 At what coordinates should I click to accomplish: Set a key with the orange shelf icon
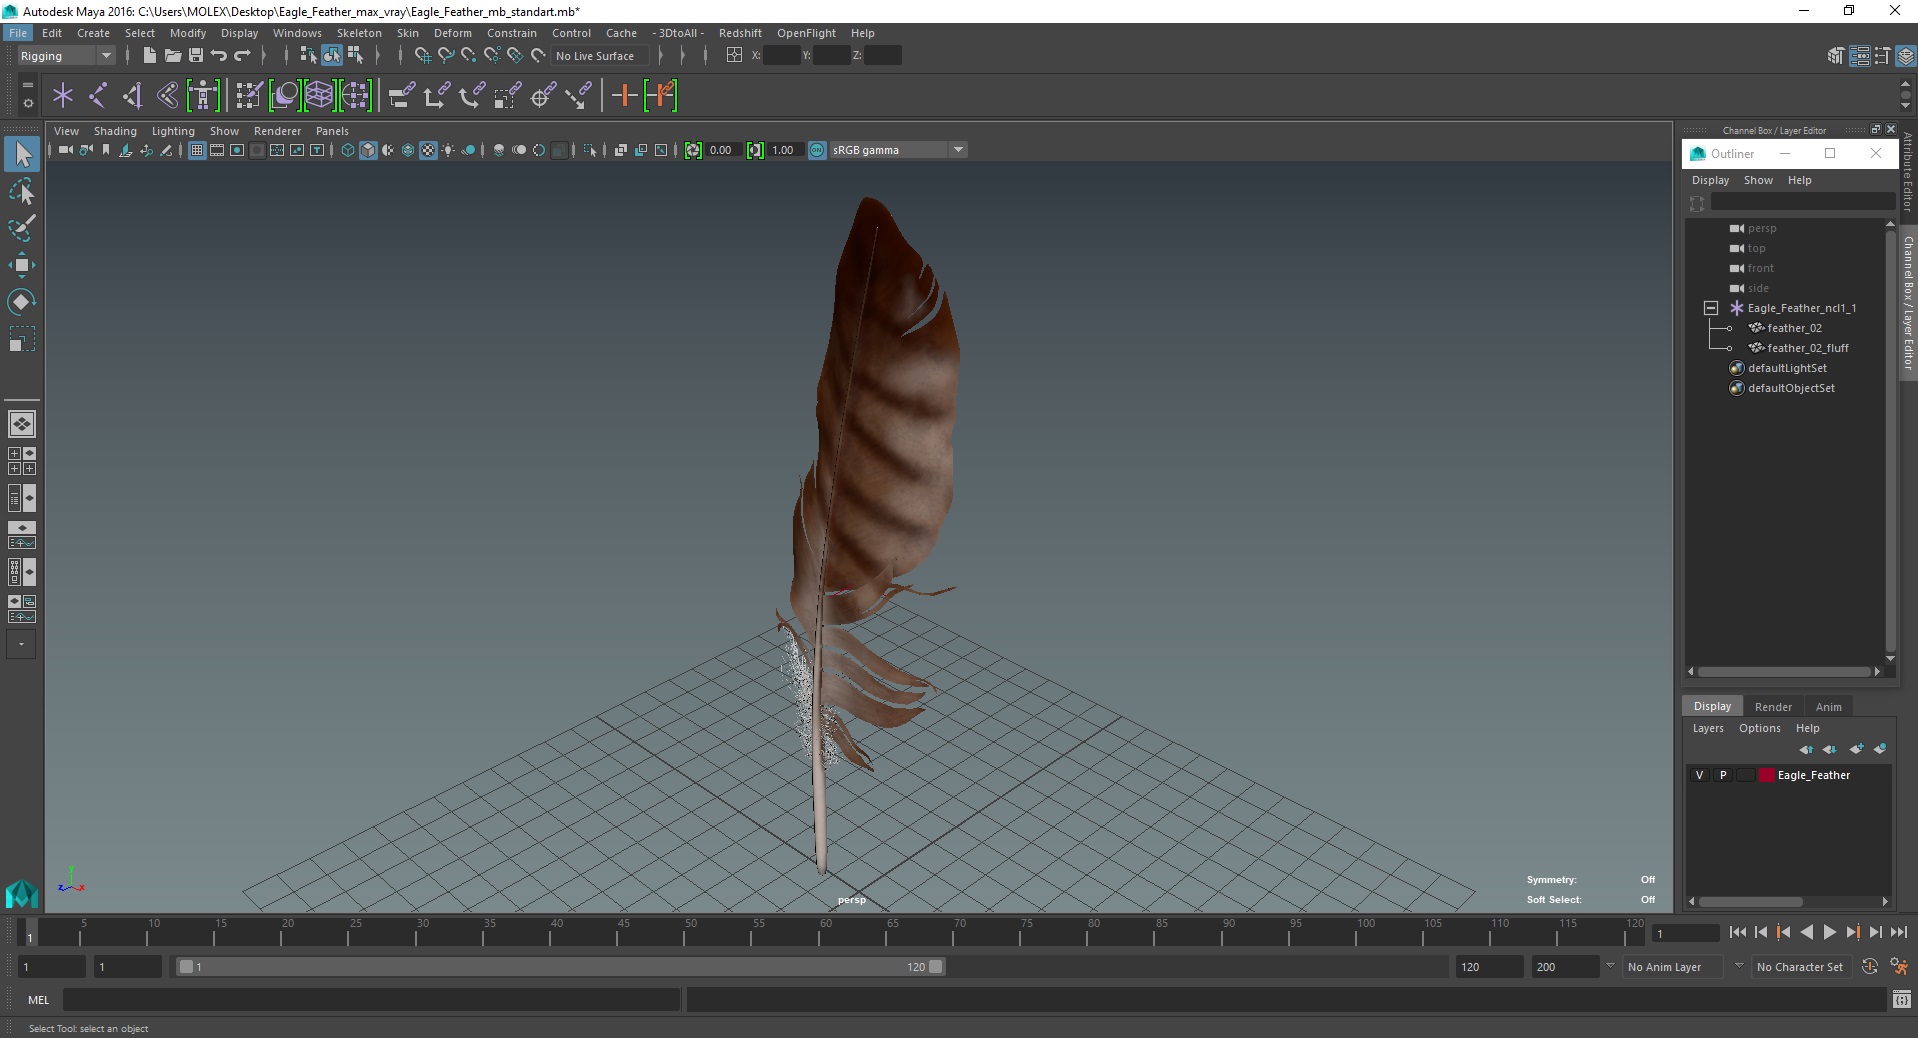625,96
